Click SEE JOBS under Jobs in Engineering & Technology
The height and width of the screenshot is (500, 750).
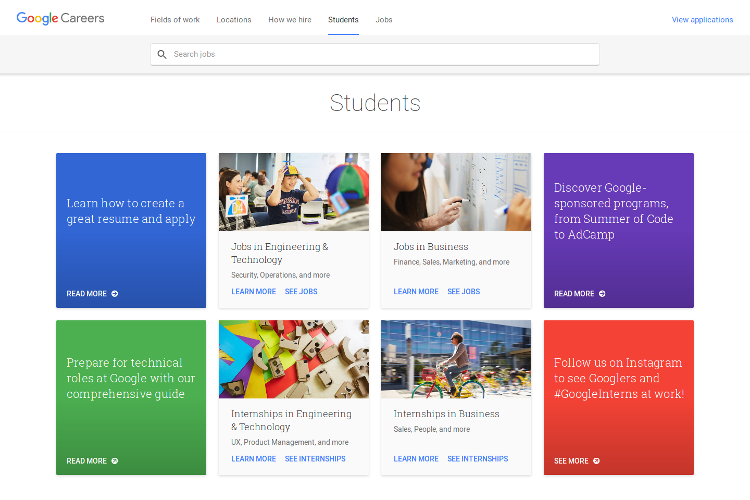click(301, 291)
